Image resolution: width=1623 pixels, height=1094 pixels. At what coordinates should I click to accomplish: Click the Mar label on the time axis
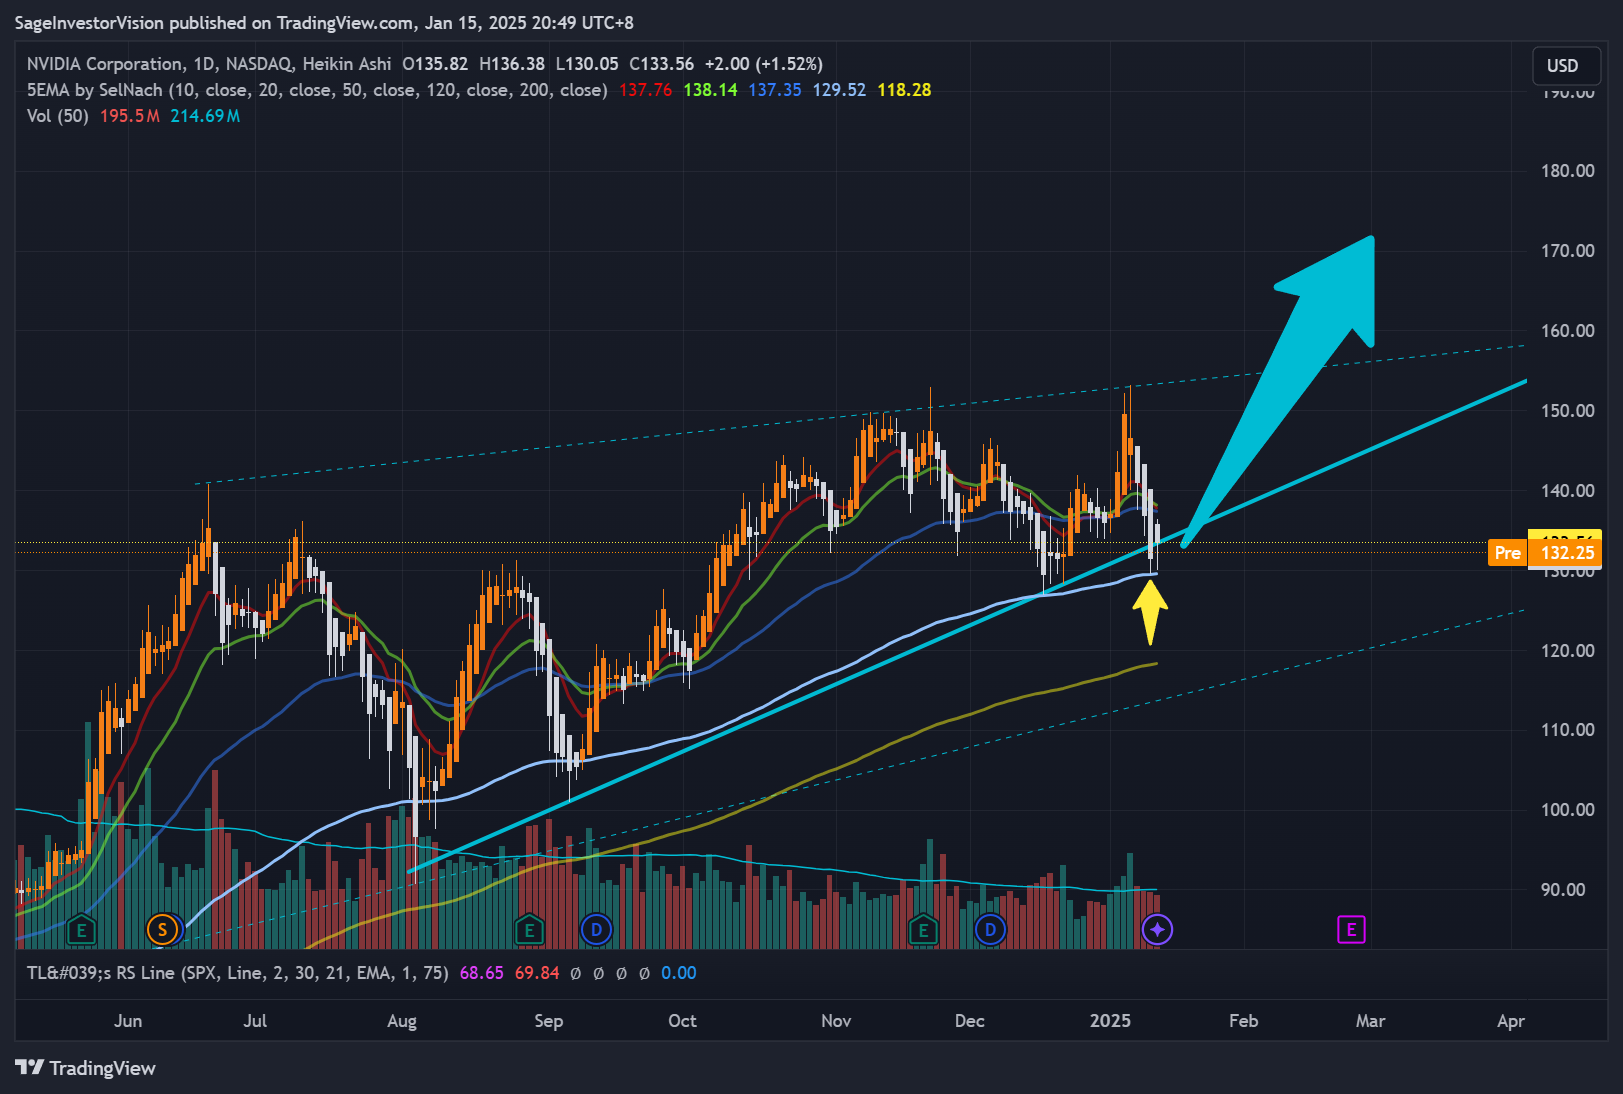[x=1370, y=1021]
